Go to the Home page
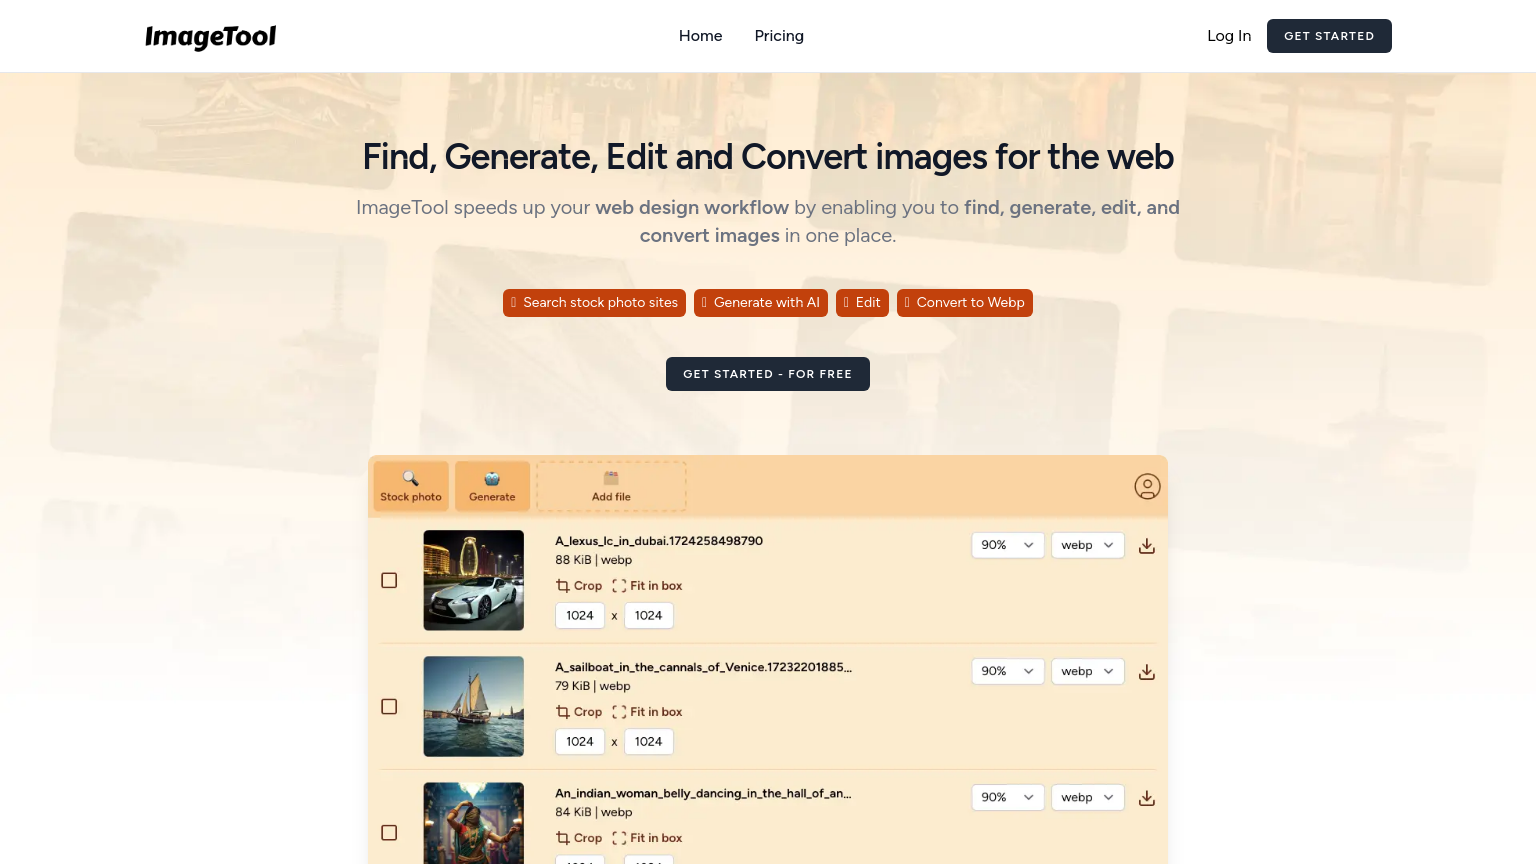The image size is (1536, 864). (x=700, y=36)
